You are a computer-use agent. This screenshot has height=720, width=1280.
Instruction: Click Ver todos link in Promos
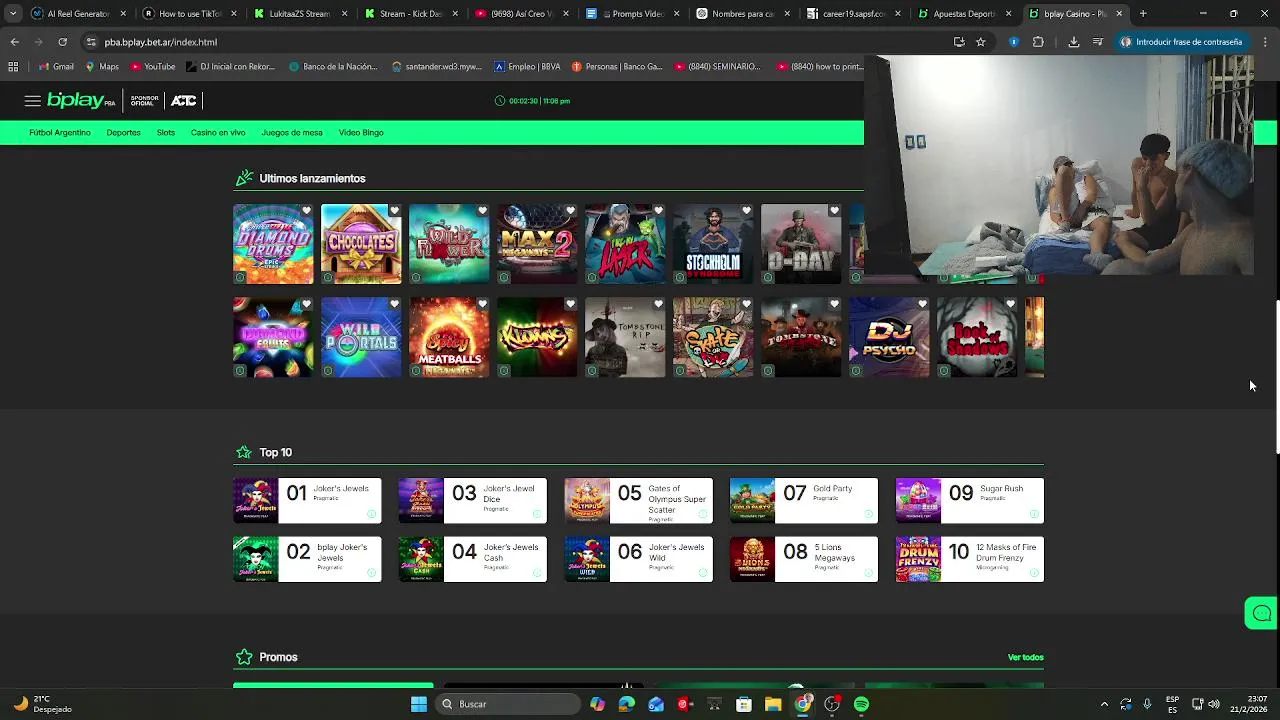coord(1025,657)
